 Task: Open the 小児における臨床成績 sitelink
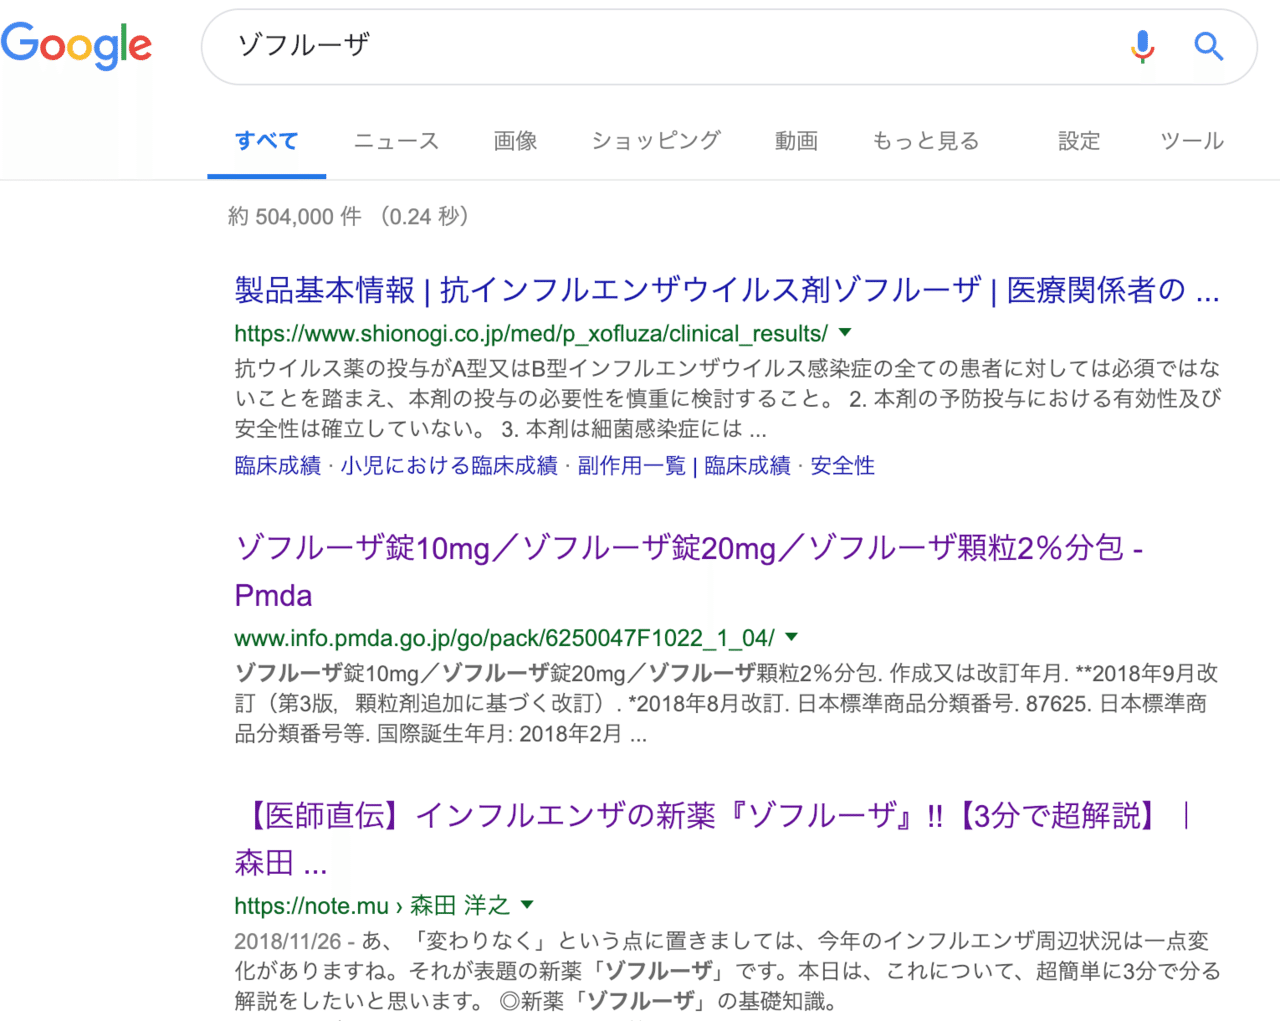[449, 466]
